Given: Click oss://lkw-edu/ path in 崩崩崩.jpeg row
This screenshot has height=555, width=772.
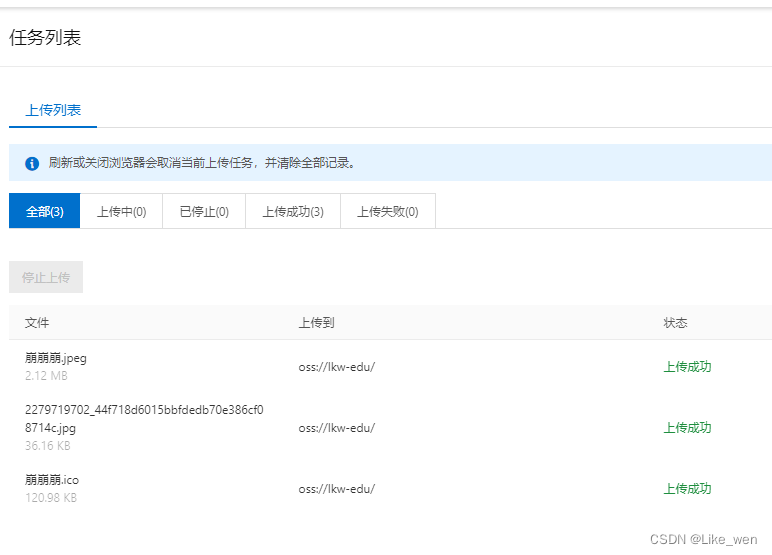Looking at the screenshot, I should 337,367.
